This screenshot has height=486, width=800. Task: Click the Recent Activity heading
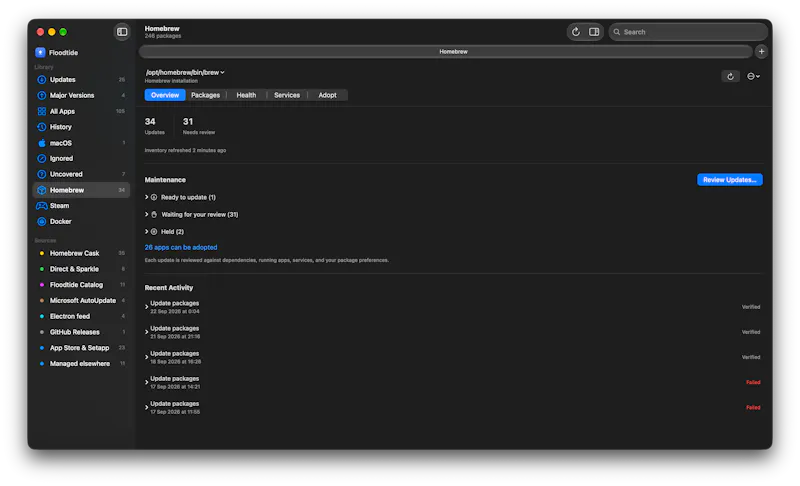click(168, 288)
